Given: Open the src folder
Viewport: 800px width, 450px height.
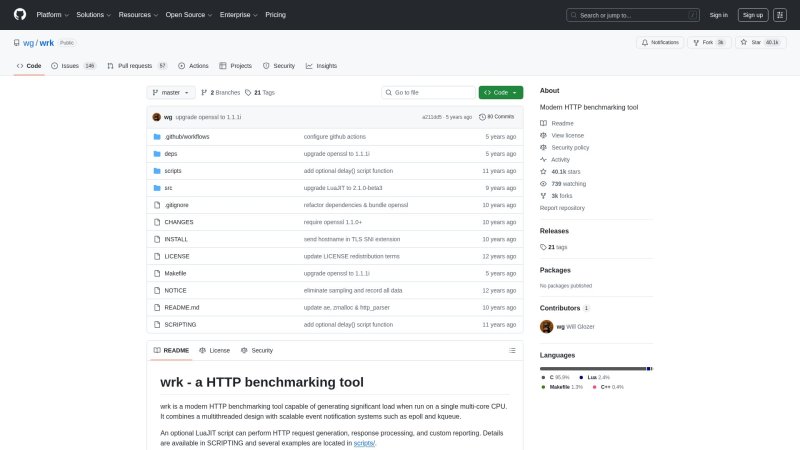Looking at the screenshot, I should click(x=169, y=187).
